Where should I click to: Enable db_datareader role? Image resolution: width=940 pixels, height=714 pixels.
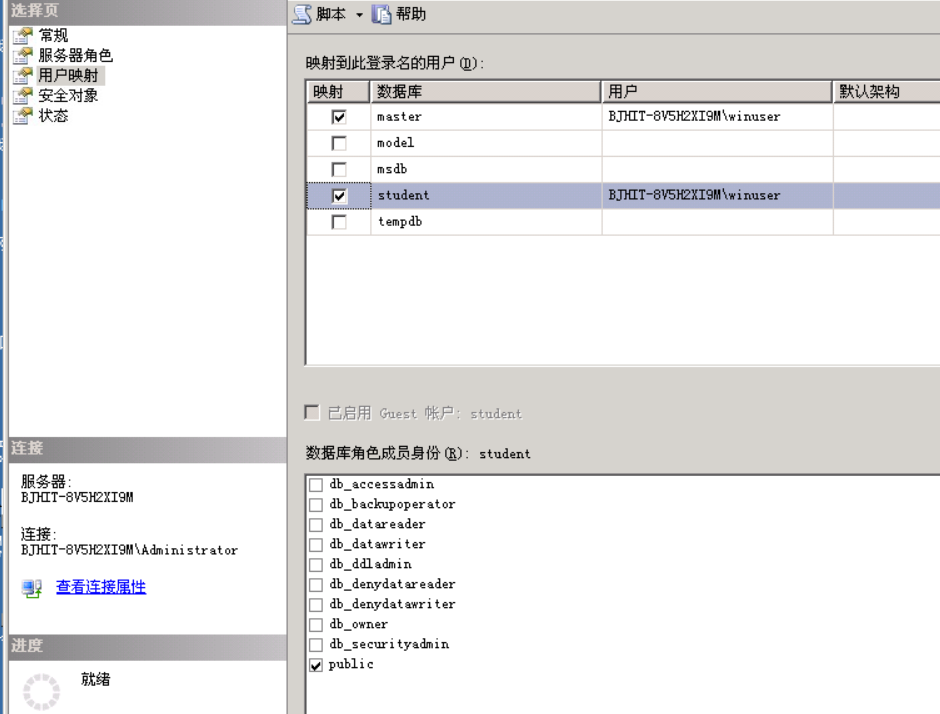pos(316,525)
